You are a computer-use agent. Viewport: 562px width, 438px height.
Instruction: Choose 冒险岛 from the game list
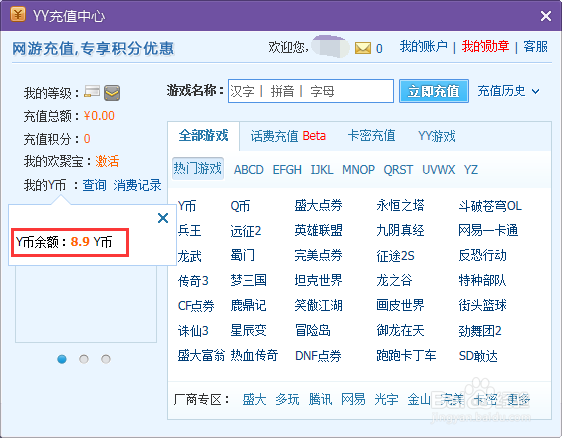pos(313,330)
